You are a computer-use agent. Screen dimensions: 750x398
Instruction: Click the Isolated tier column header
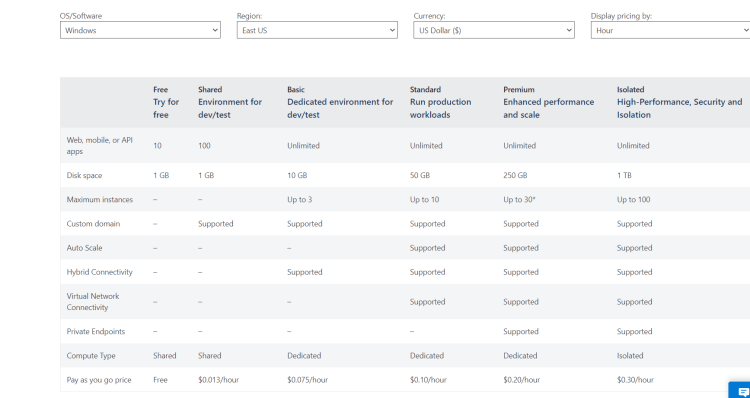(x=679, y=102)
